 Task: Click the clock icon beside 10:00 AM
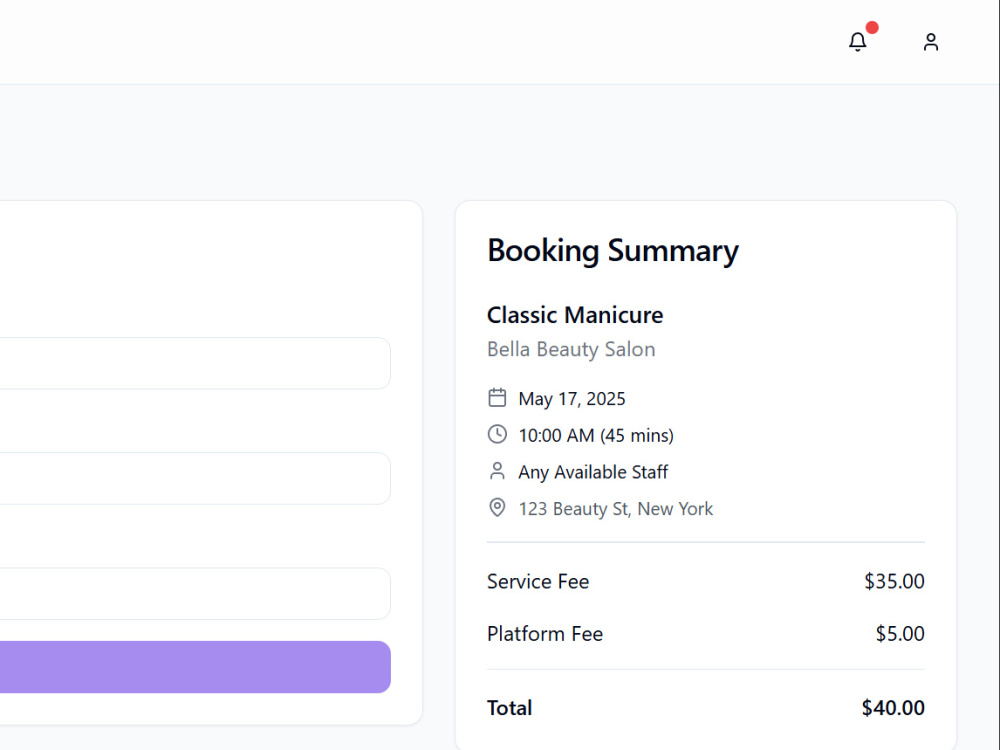(x=497, y=434)
